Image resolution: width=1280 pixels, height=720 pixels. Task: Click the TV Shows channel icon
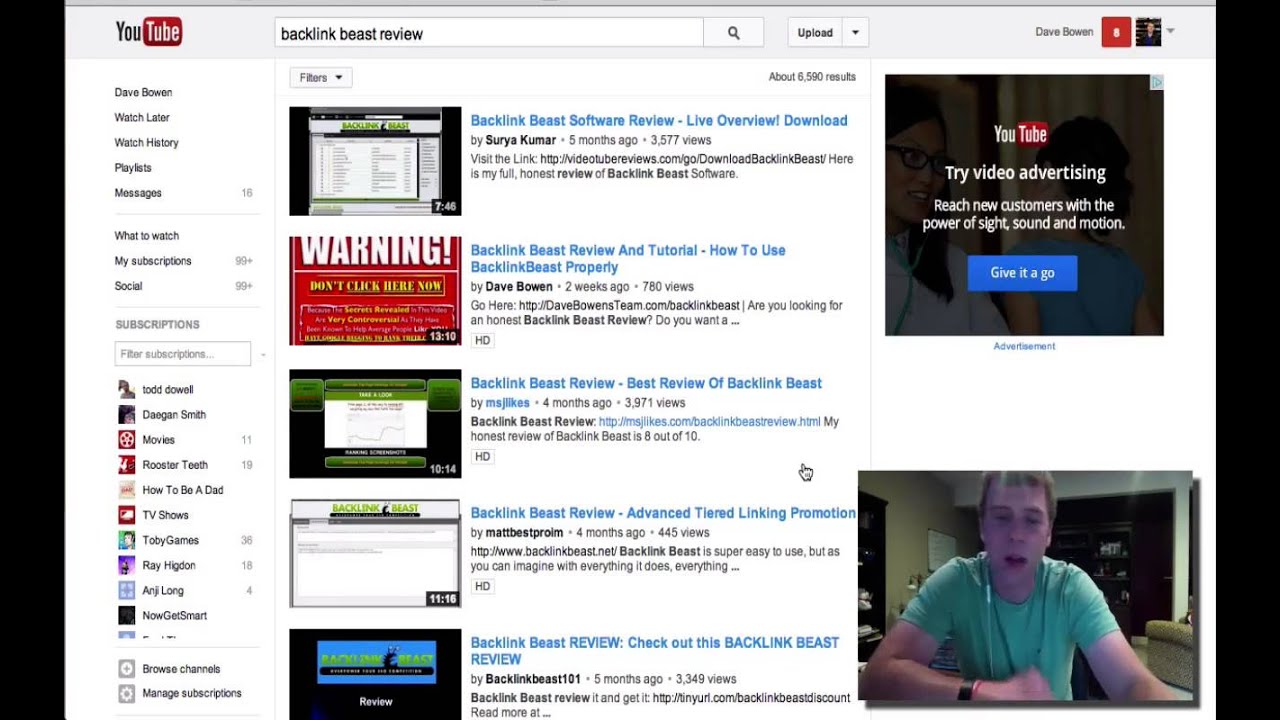(x=126, y=515)
